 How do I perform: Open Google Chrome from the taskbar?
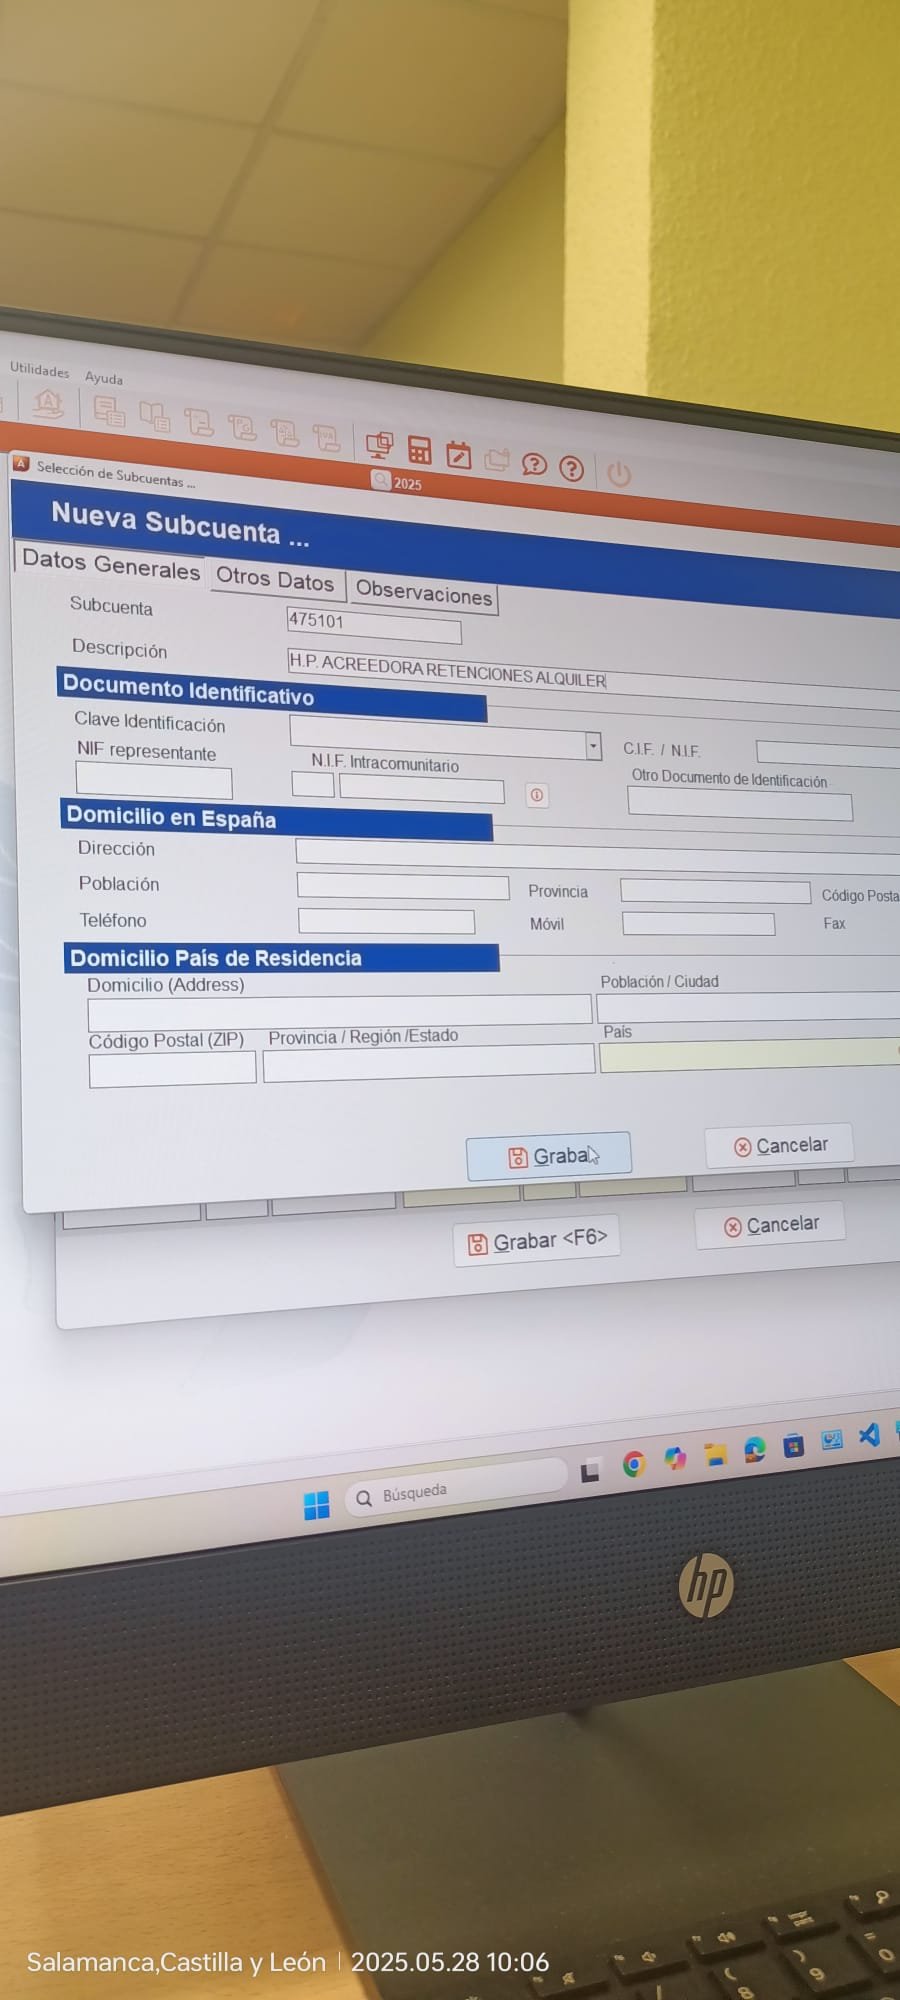[633, 1464]
